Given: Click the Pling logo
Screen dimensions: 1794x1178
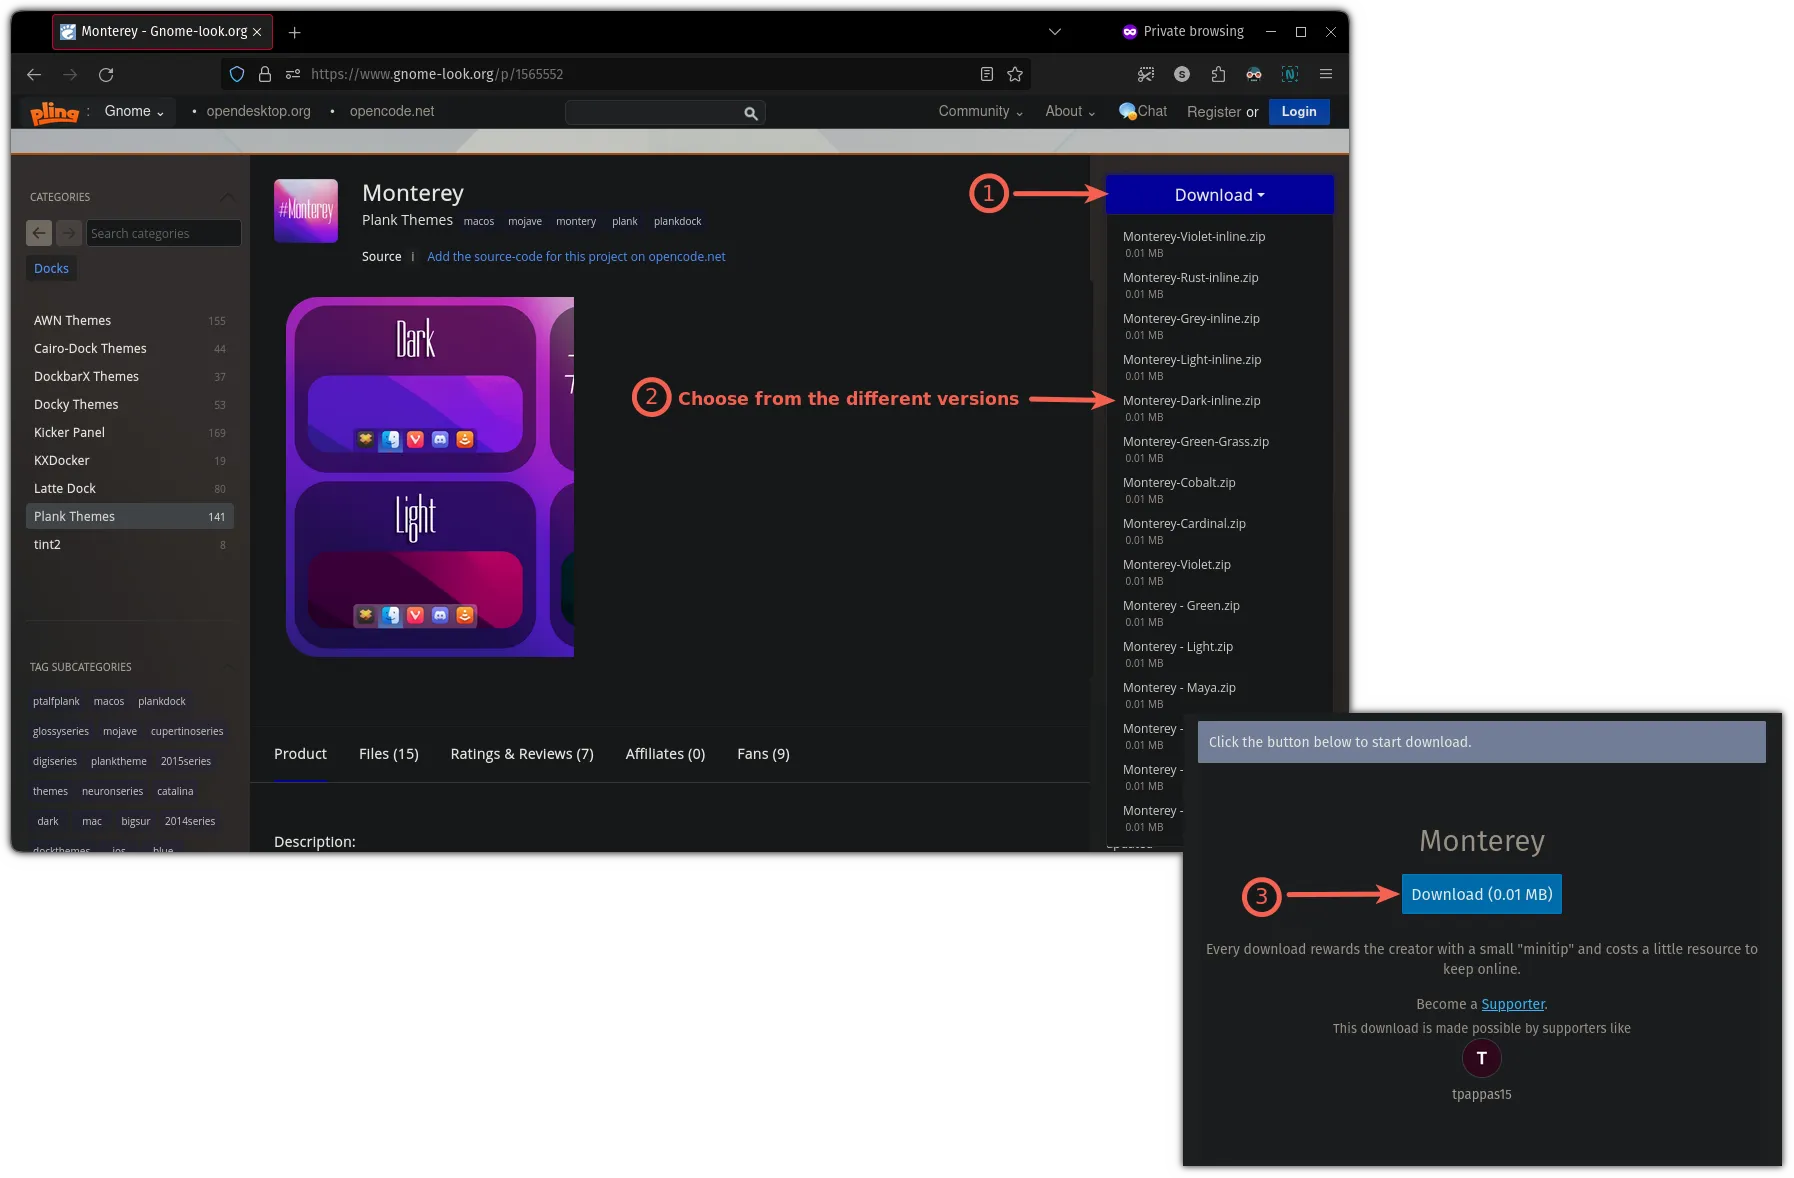Looking at the screenshot, I should (x=54, y=112).
